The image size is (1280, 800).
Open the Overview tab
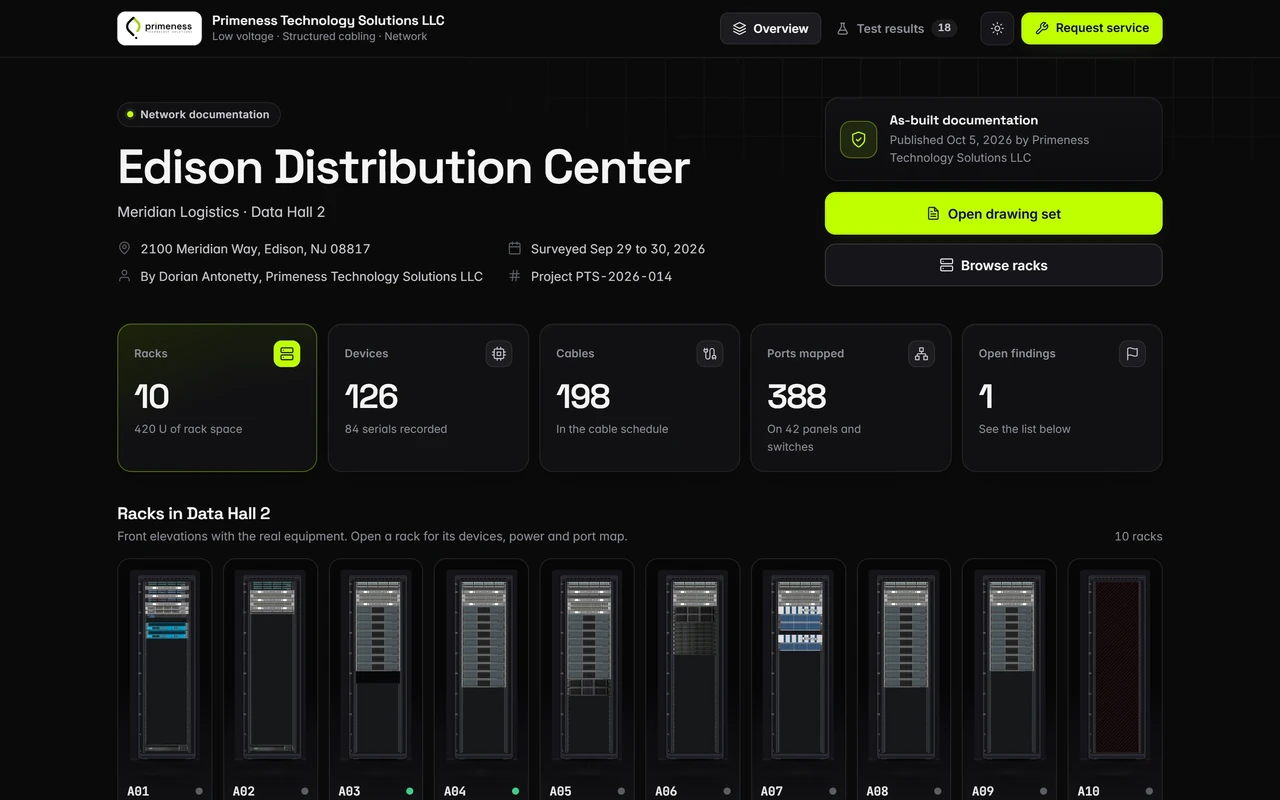click(771, 28)
